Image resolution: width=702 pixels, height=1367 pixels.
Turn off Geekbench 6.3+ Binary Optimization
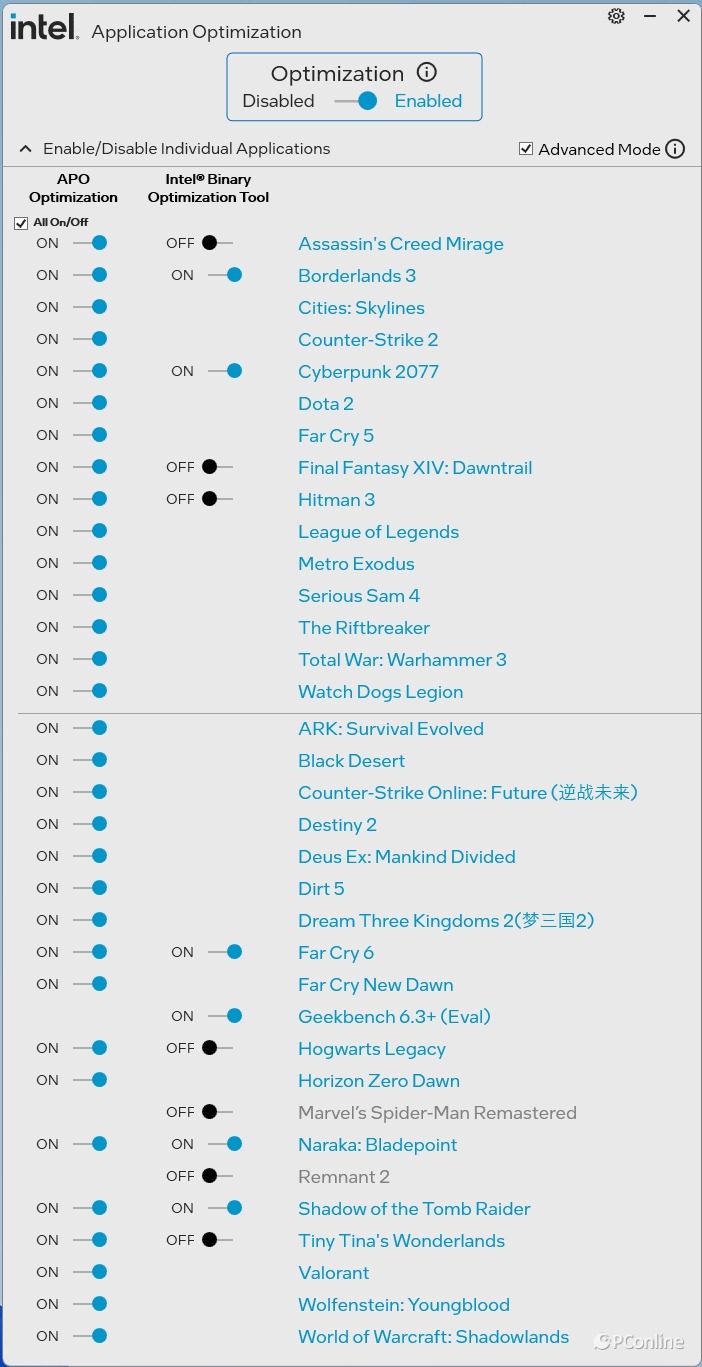[225, 1016]
